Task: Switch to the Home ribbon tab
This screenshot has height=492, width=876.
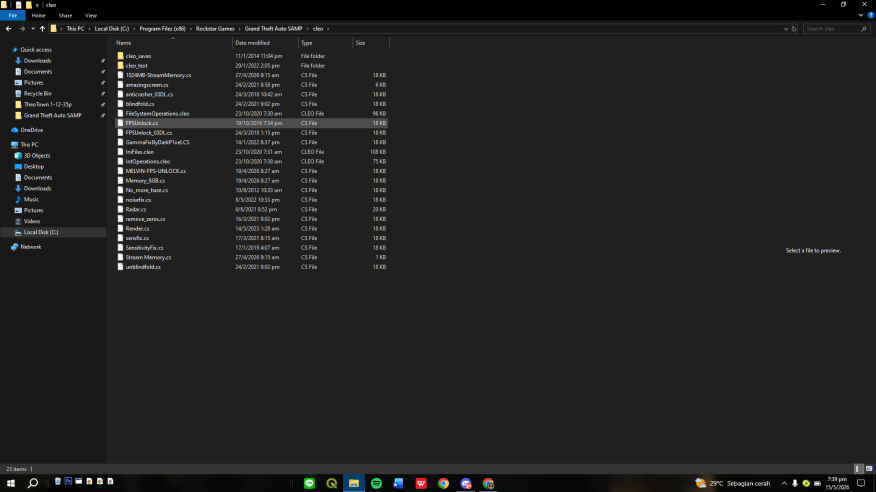Action: click(39, 16)
